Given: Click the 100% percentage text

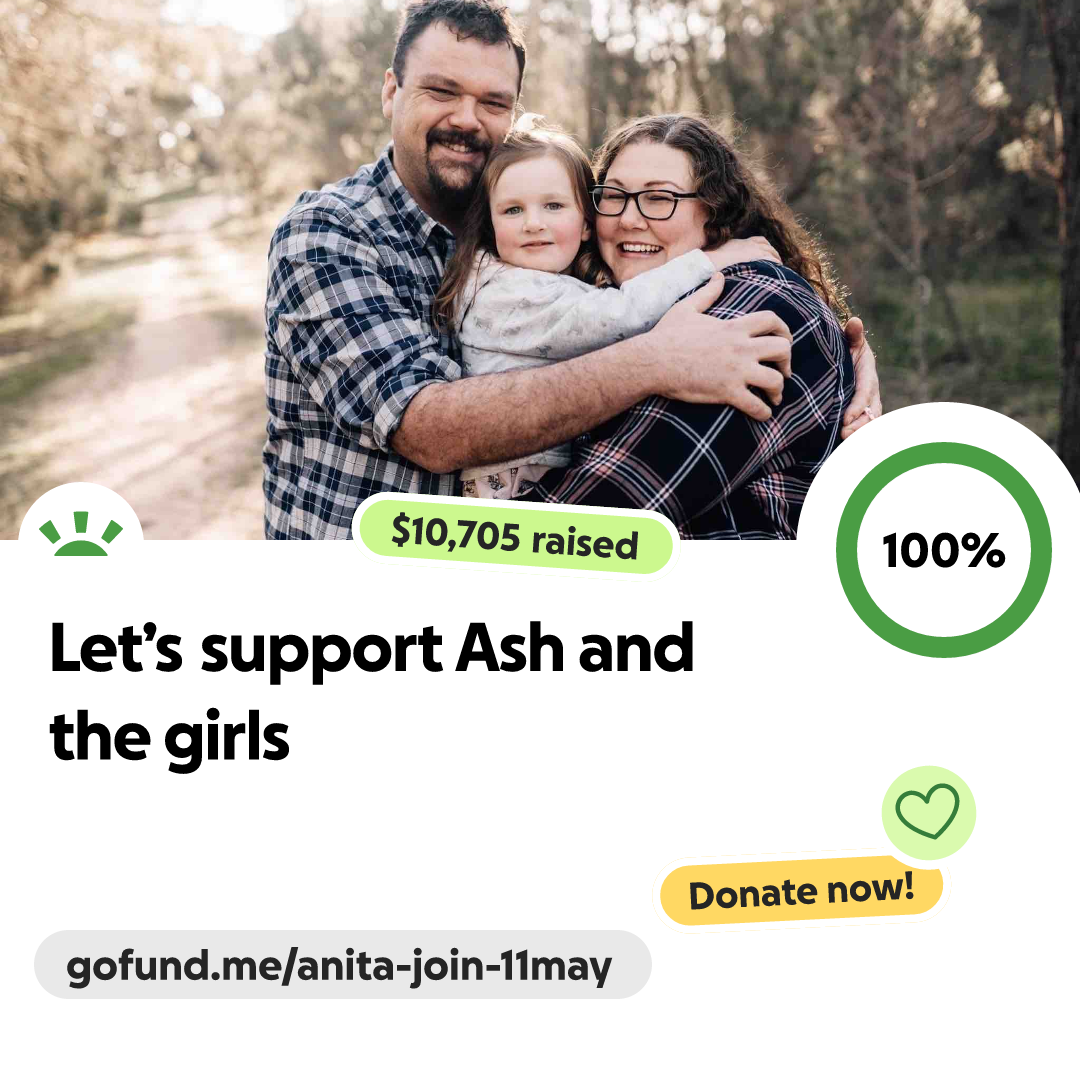Looking at the screenshot, I should 944,550.
